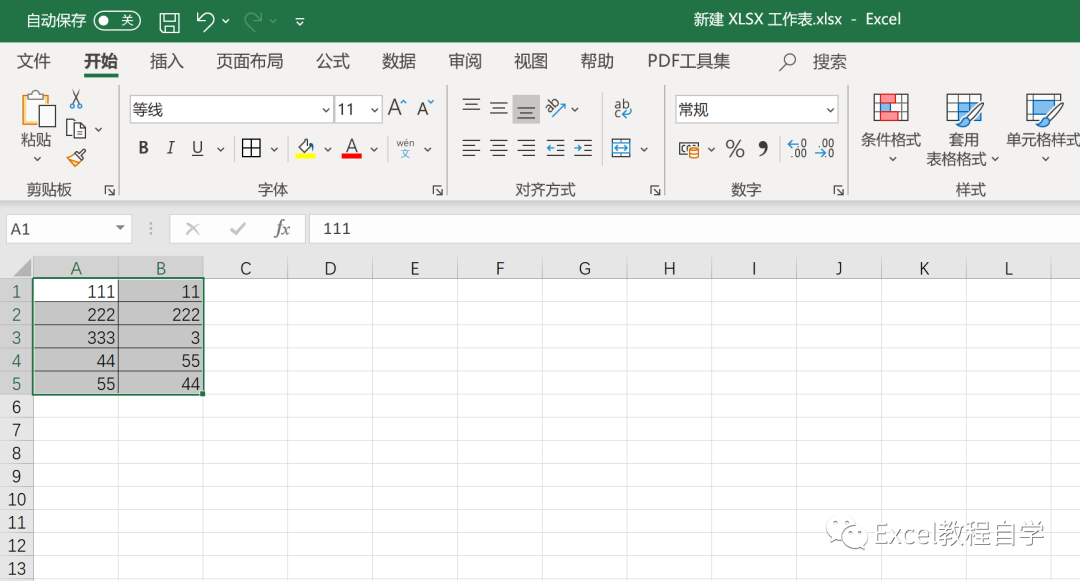
Task: Toggle Italic formatting
Action: coord(170,148)
